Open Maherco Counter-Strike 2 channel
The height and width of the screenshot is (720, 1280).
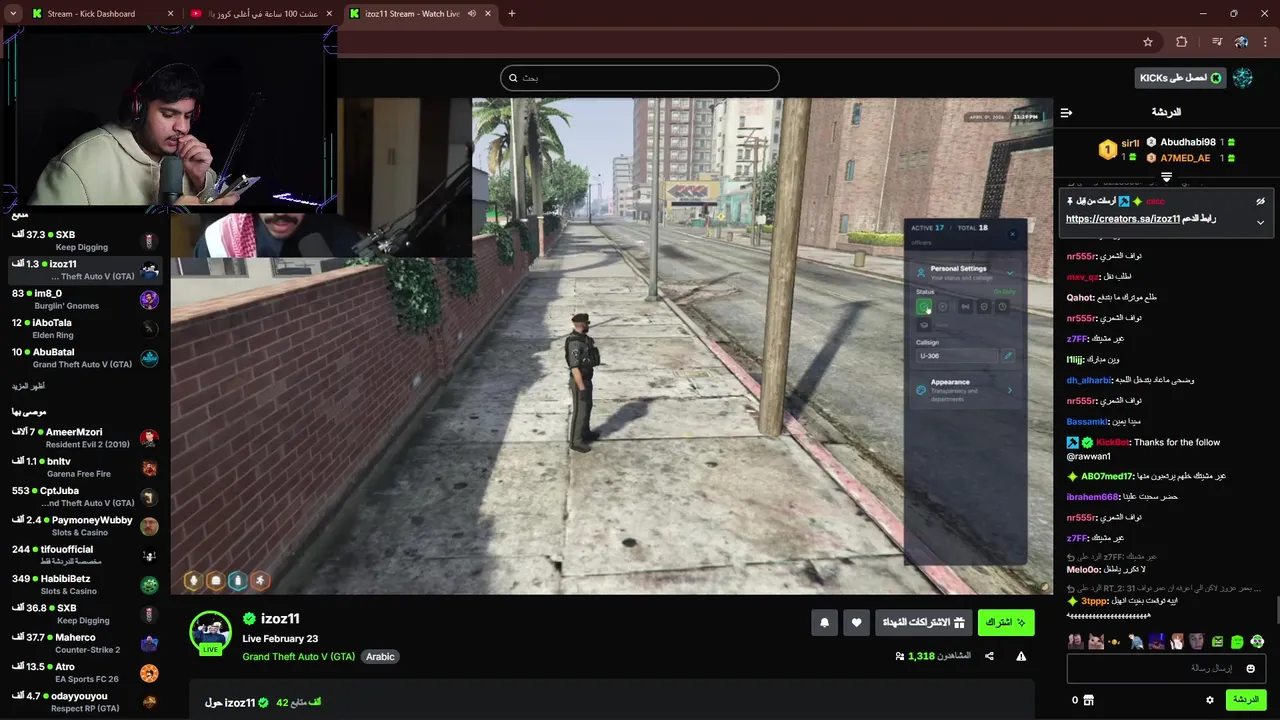click(x=85, y=643)
